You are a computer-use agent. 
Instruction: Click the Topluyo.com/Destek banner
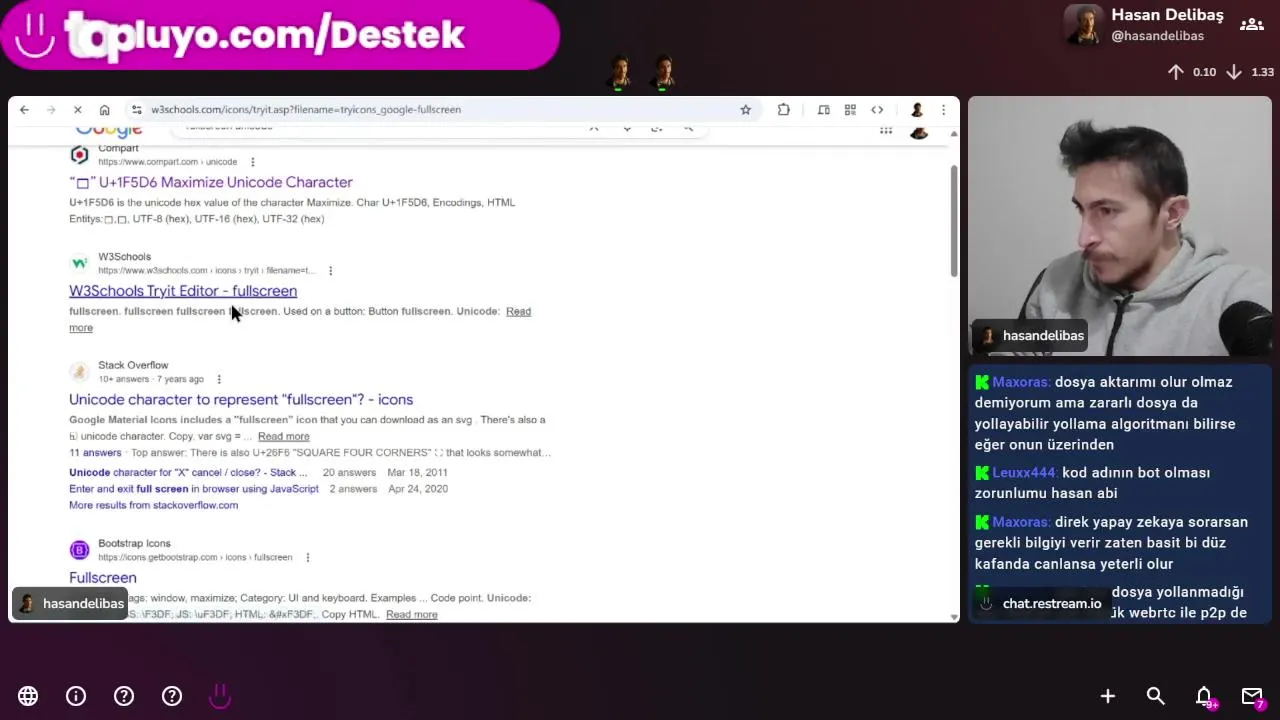(280, 35)
